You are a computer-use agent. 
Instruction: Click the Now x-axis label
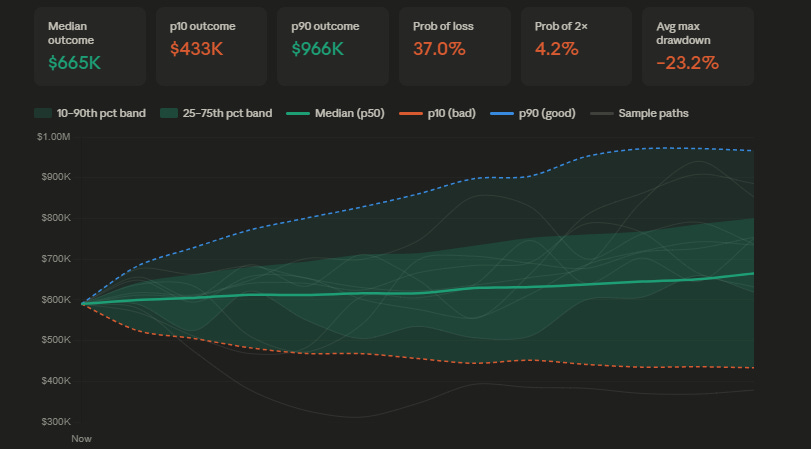81,439
